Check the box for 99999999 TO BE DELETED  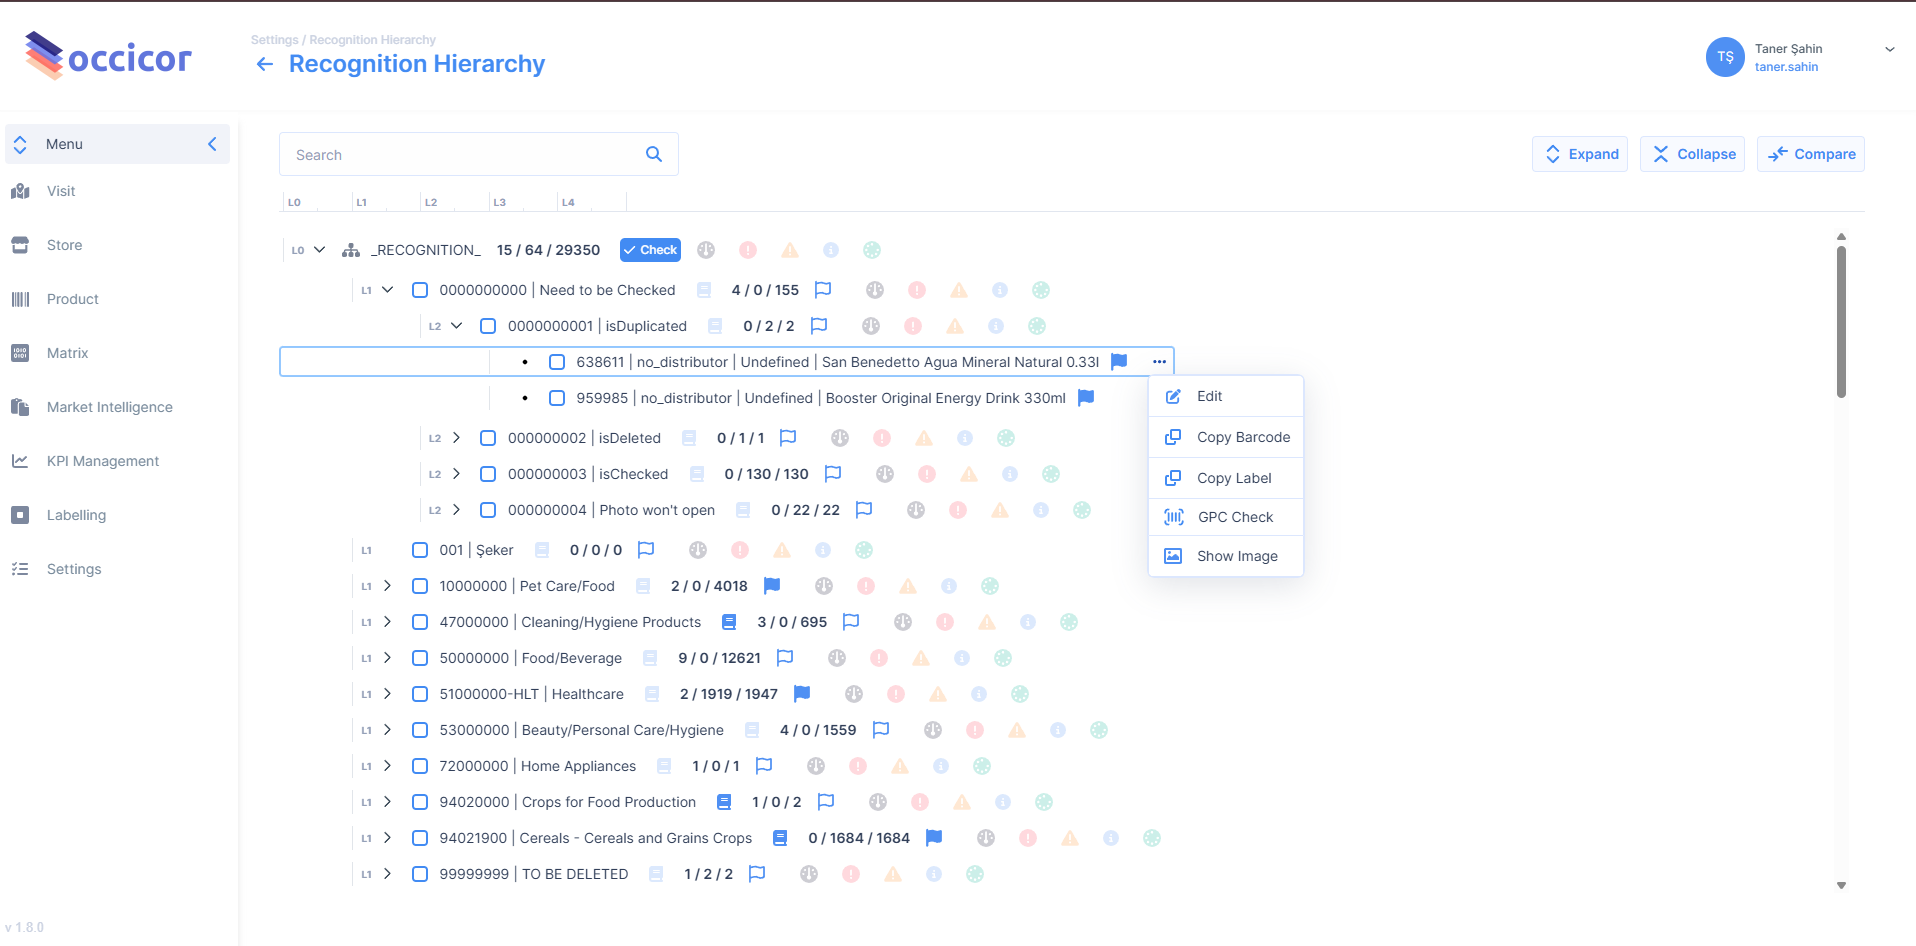pyautogui.click(x=420, y=874)
